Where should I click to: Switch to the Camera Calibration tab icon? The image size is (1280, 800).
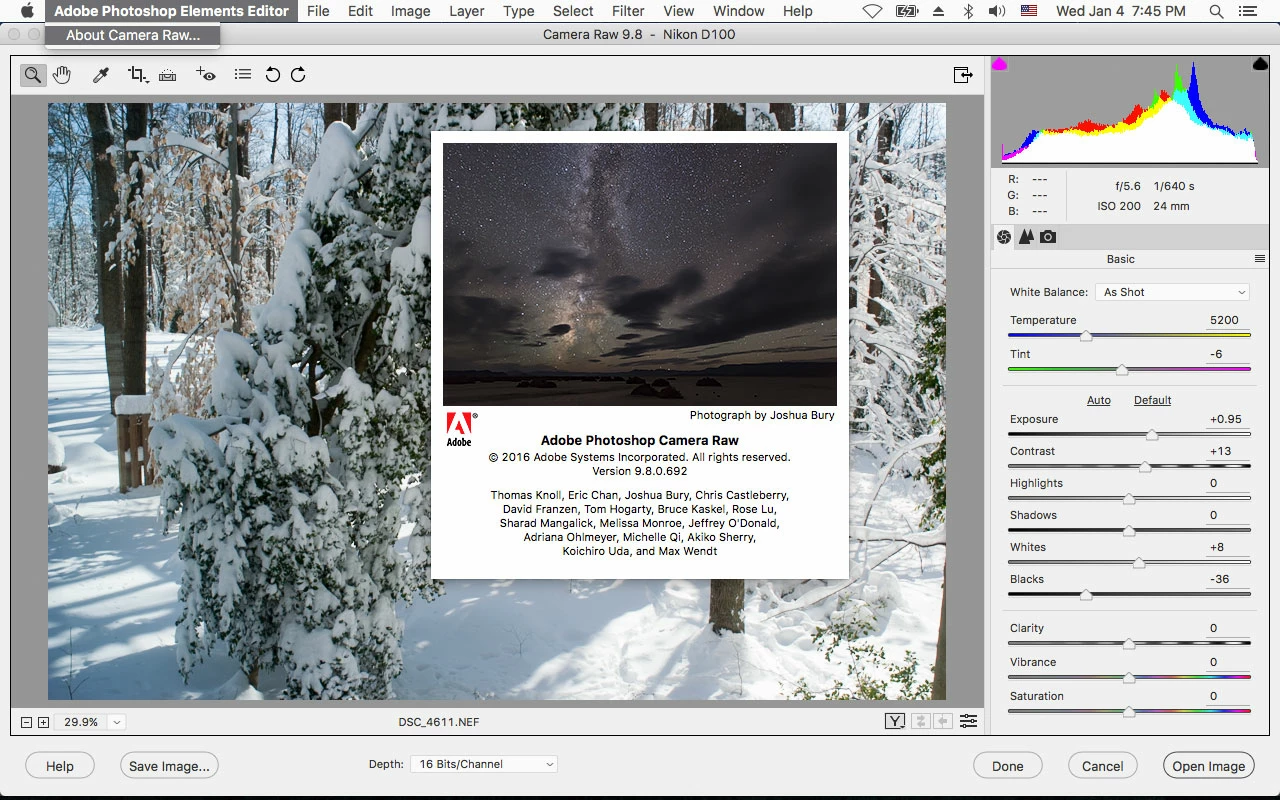[1048, 237]
